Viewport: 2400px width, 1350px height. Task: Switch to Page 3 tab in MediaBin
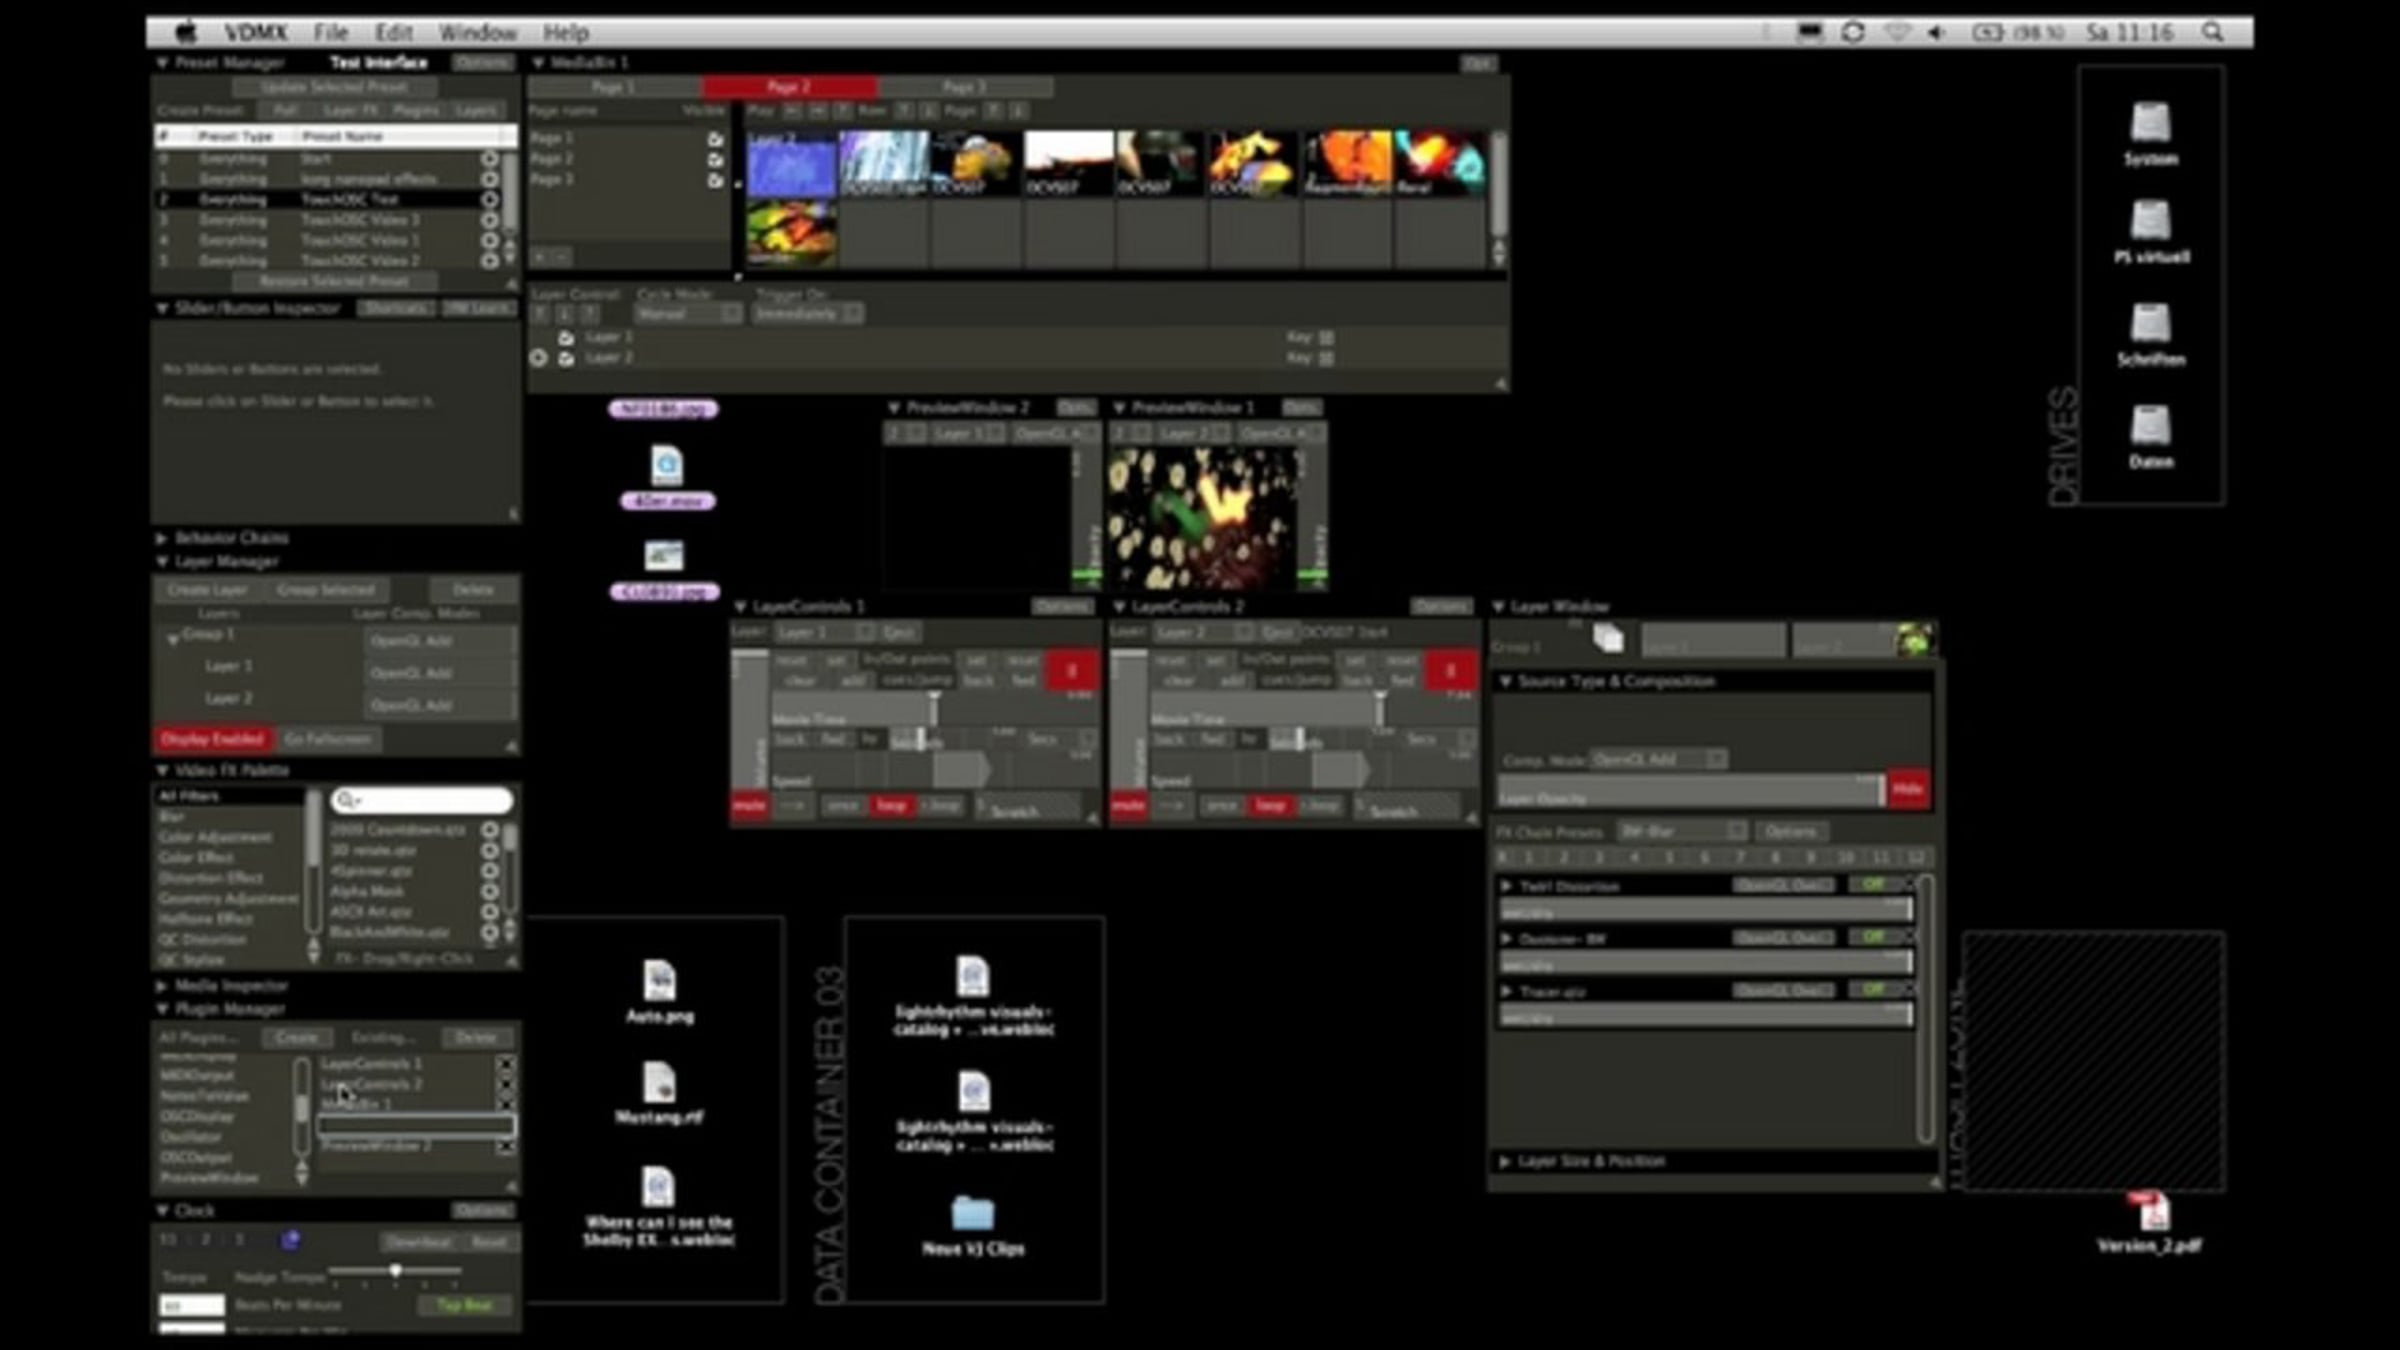point(964,87)
